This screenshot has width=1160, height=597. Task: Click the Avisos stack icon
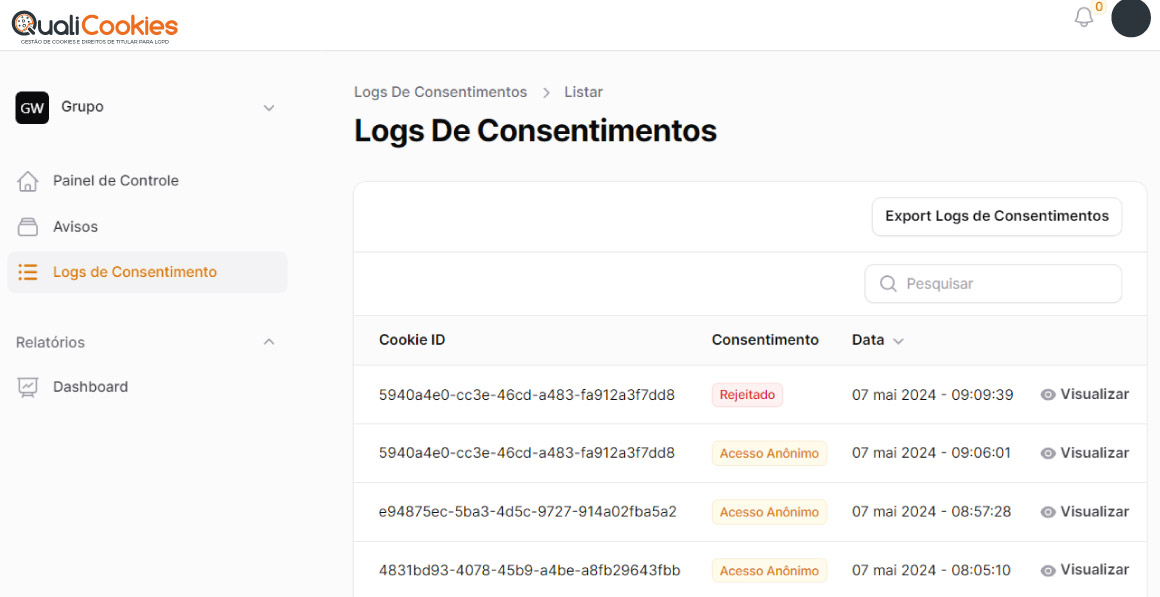pos(28,227)
